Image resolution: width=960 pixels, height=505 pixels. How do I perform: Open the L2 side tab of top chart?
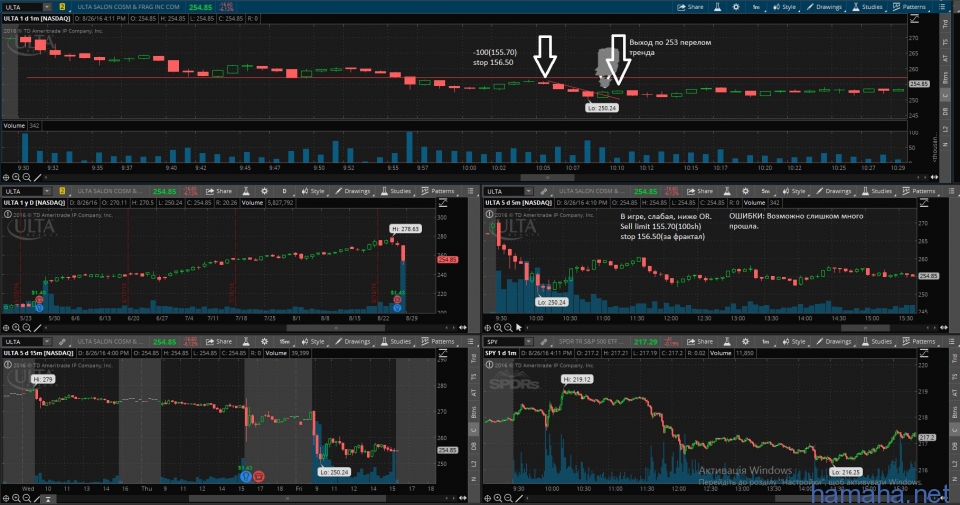coord(945,129)
